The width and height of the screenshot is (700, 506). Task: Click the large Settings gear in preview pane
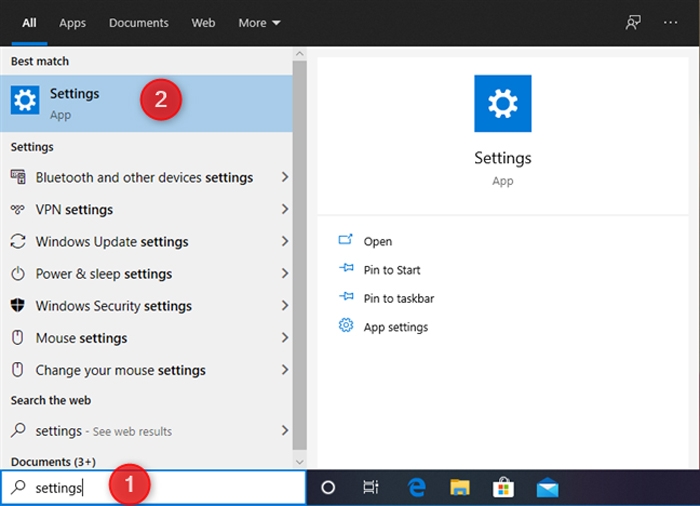tap(502, 104)
